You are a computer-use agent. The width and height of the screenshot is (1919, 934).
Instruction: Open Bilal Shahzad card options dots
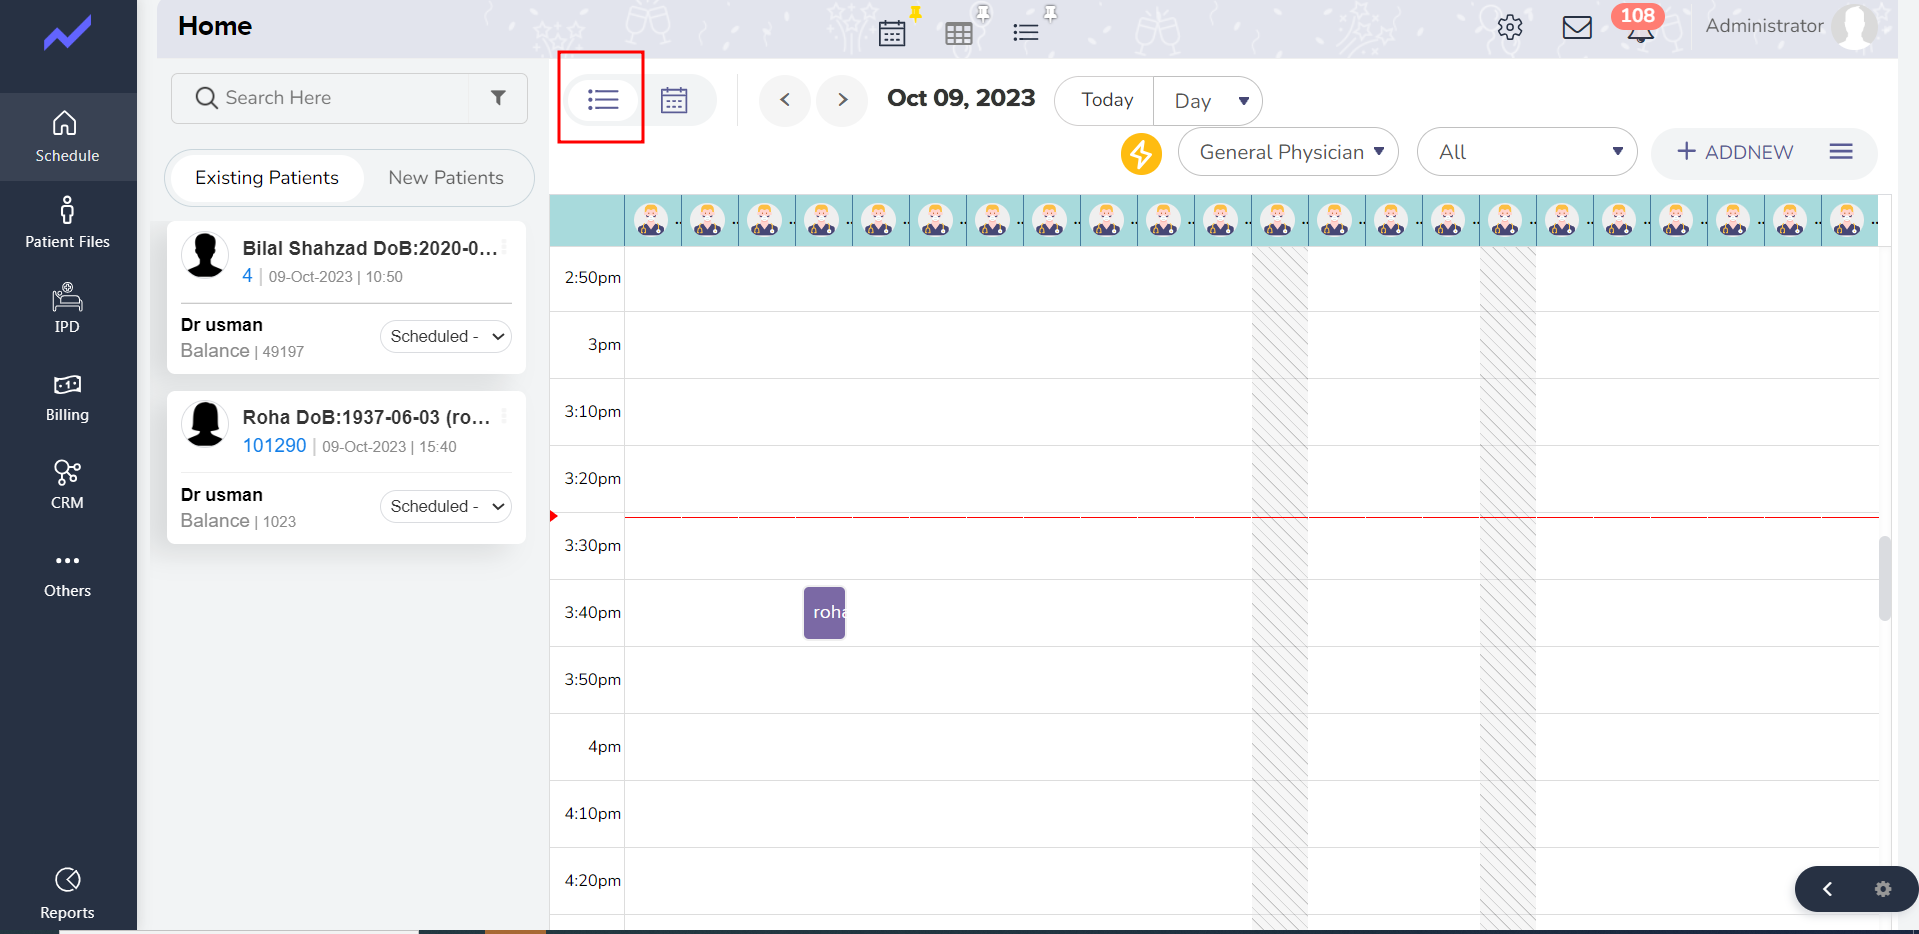(x=505, y=248)
